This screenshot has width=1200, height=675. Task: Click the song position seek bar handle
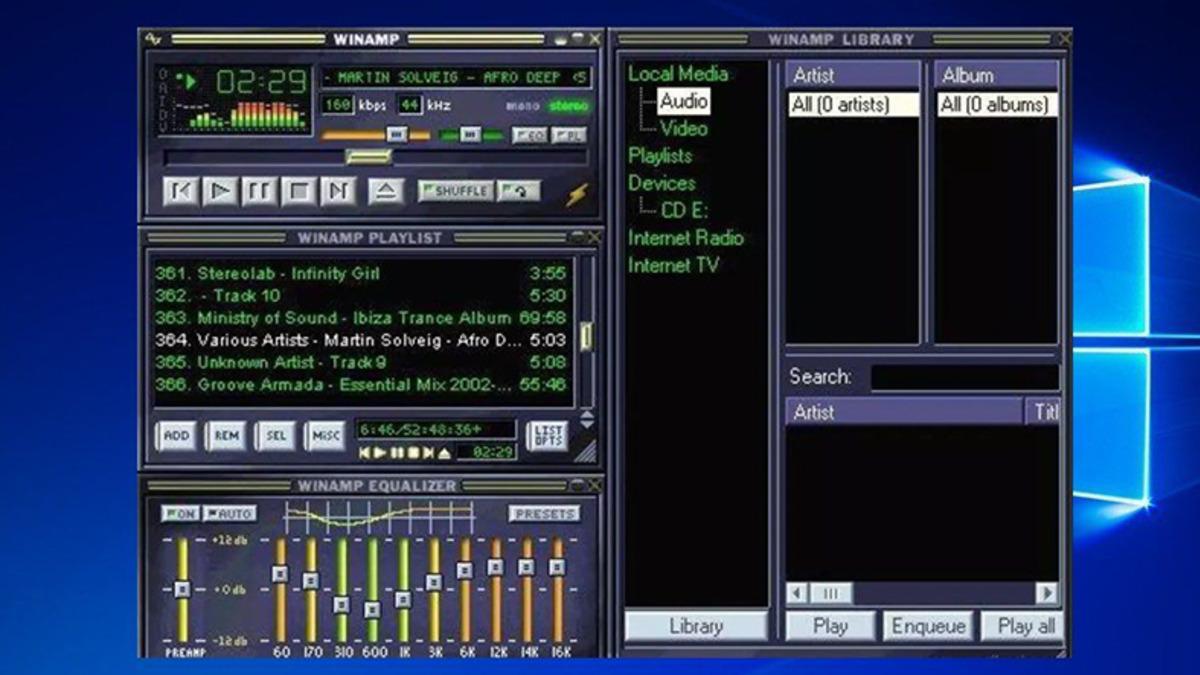pyautogui.click(x=368, y=157)
